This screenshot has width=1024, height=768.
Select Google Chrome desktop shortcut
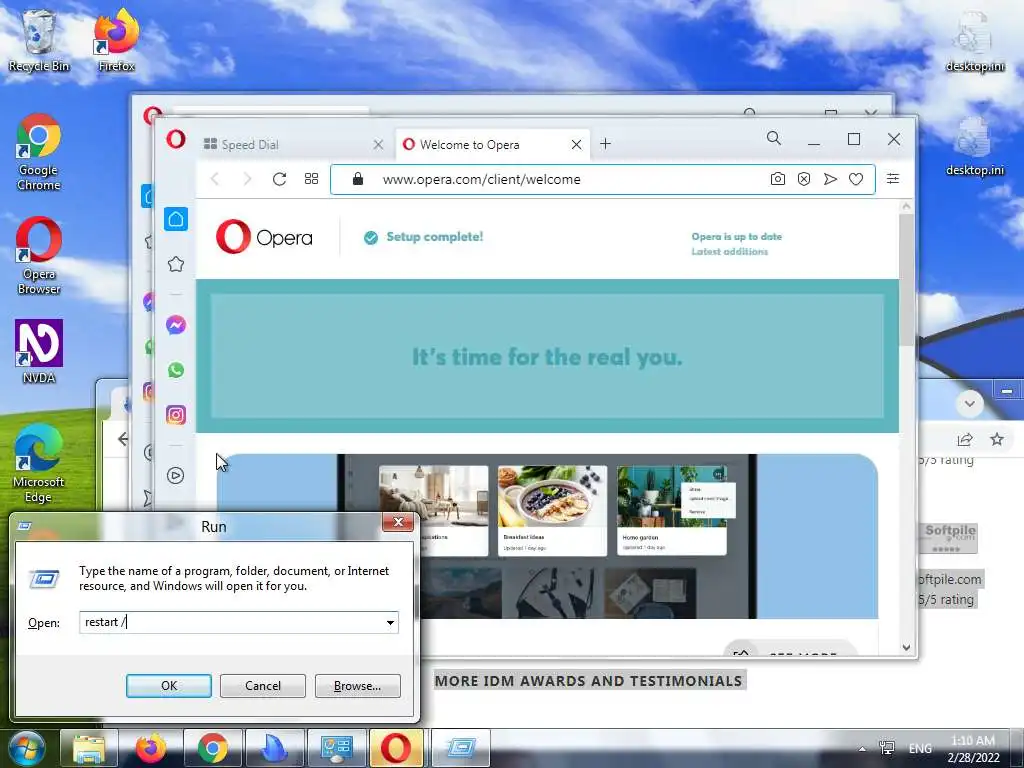[x=39, y=152]
